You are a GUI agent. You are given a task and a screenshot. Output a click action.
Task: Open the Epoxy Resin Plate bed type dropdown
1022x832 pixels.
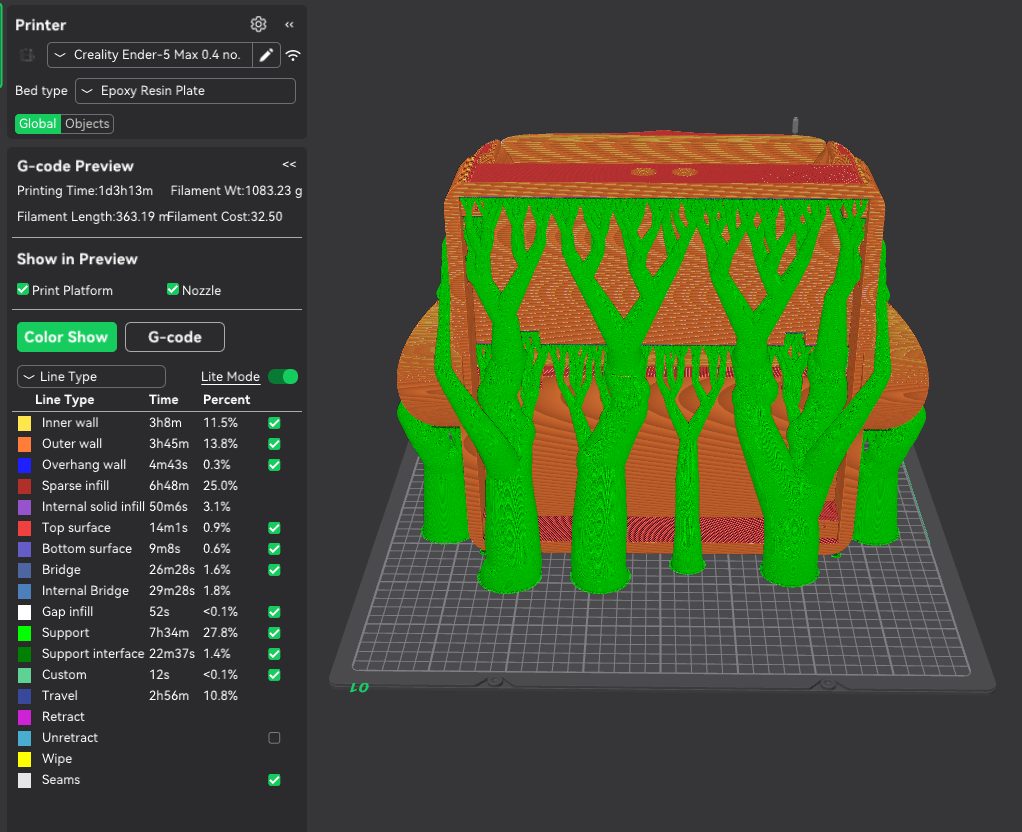pos(185,91)
